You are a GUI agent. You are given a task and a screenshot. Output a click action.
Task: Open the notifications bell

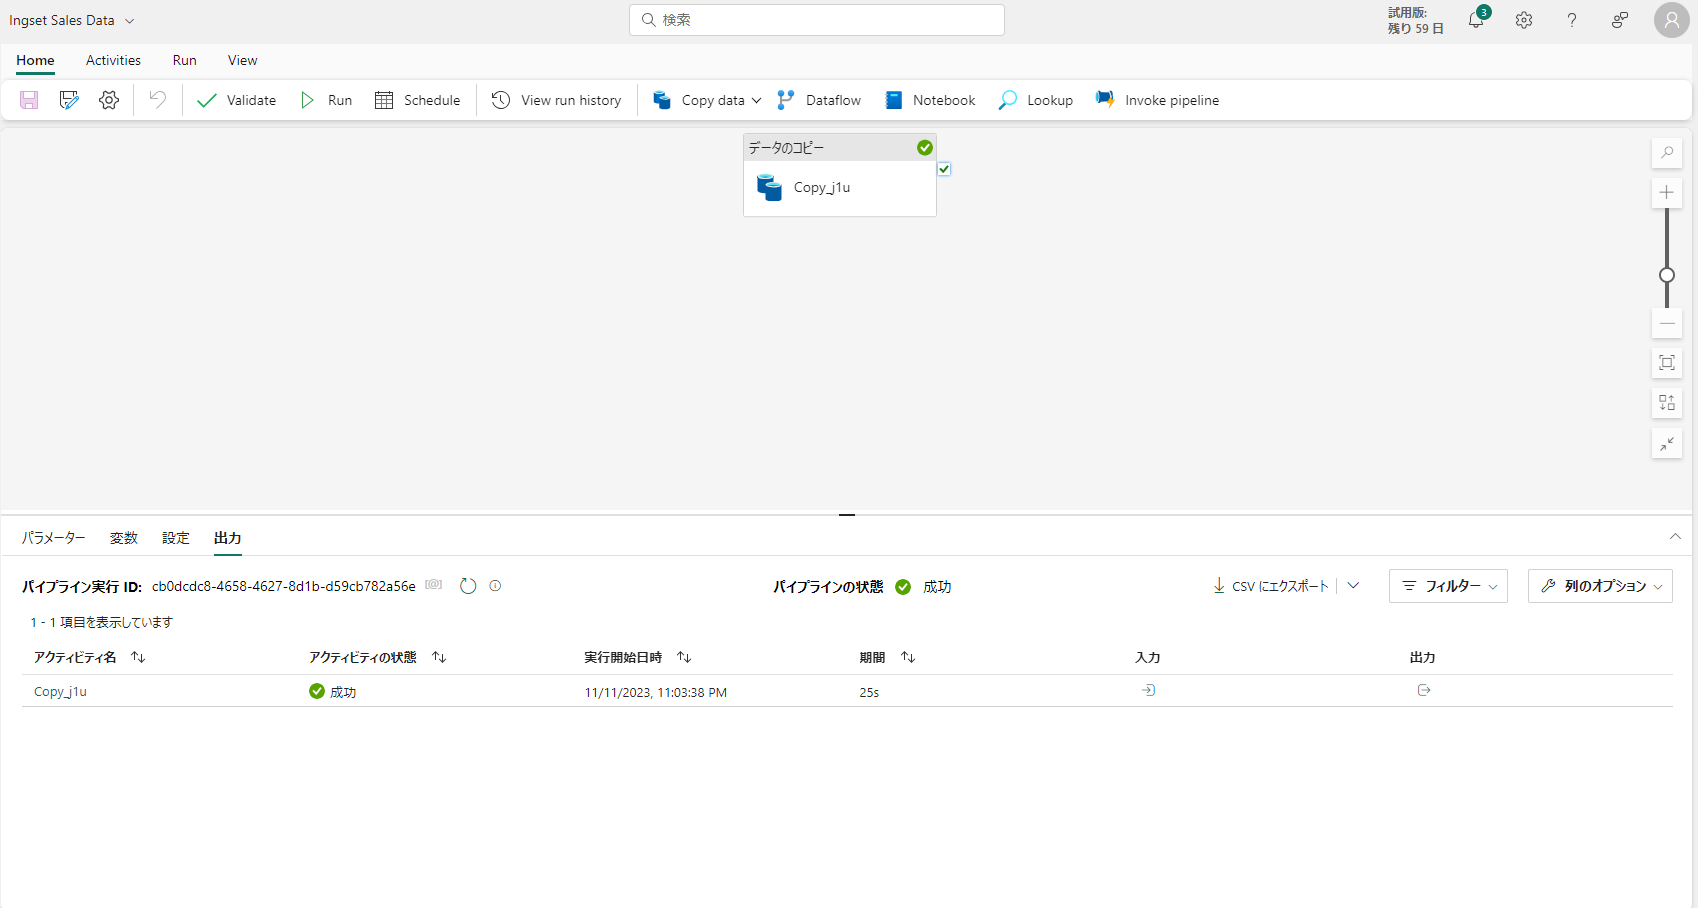click(x=1476, y=20)
